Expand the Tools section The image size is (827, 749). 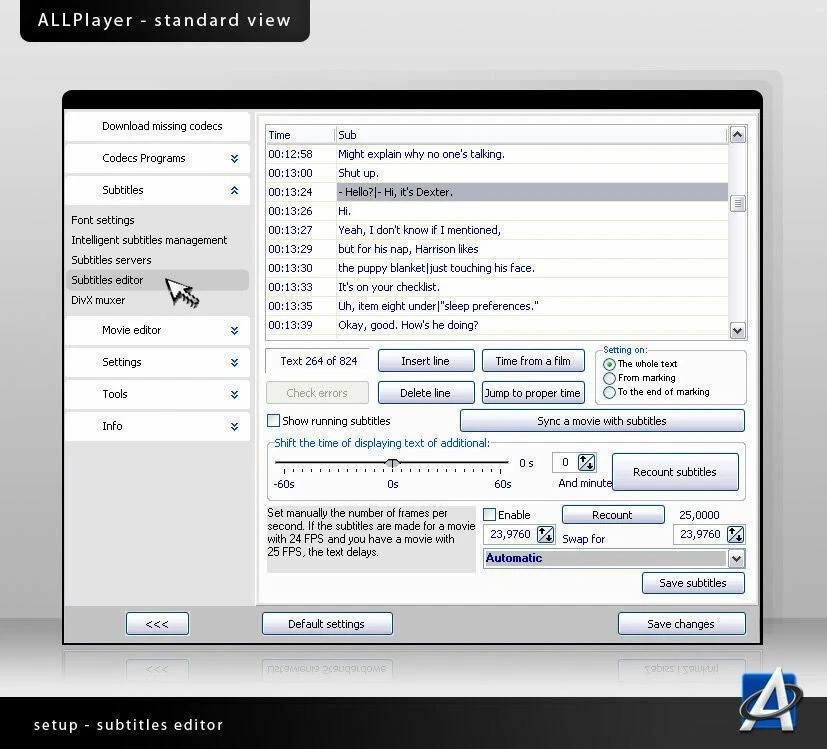[x=234, y=394]
